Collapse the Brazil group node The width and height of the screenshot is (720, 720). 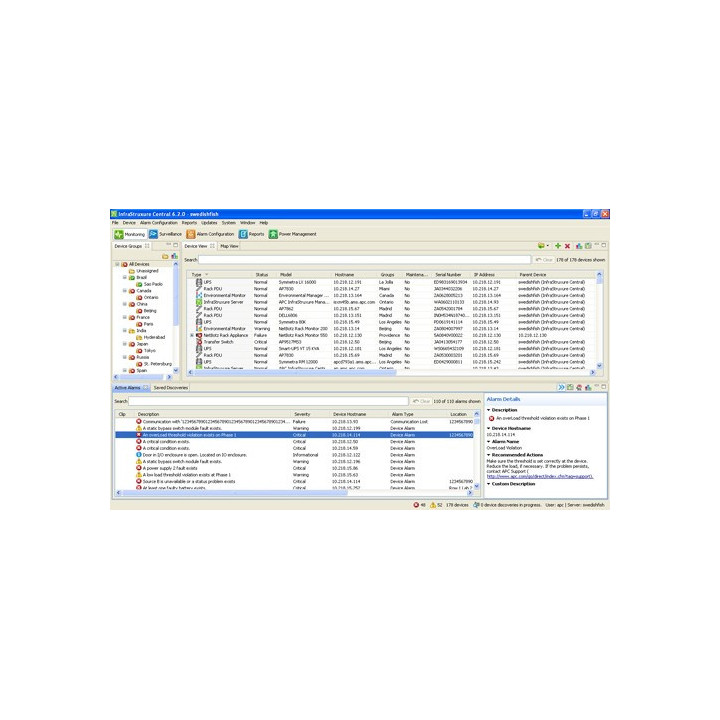coord(124,277)
